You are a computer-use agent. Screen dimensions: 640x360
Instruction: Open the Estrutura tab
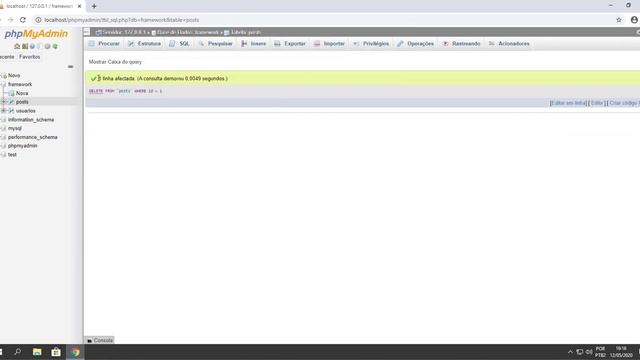(144, 44)
